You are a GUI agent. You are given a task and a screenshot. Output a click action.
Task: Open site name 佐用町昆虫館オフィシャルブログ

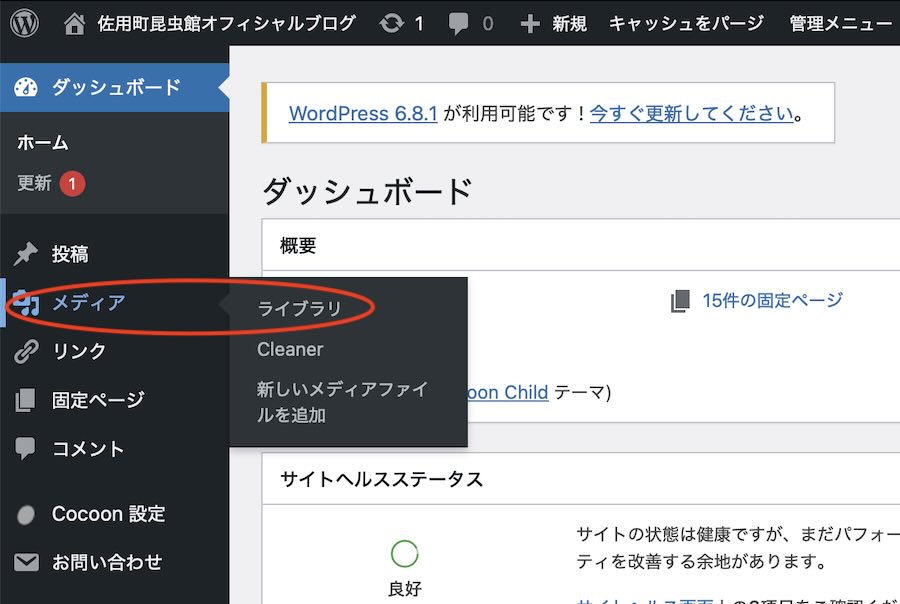coord(226,24)
